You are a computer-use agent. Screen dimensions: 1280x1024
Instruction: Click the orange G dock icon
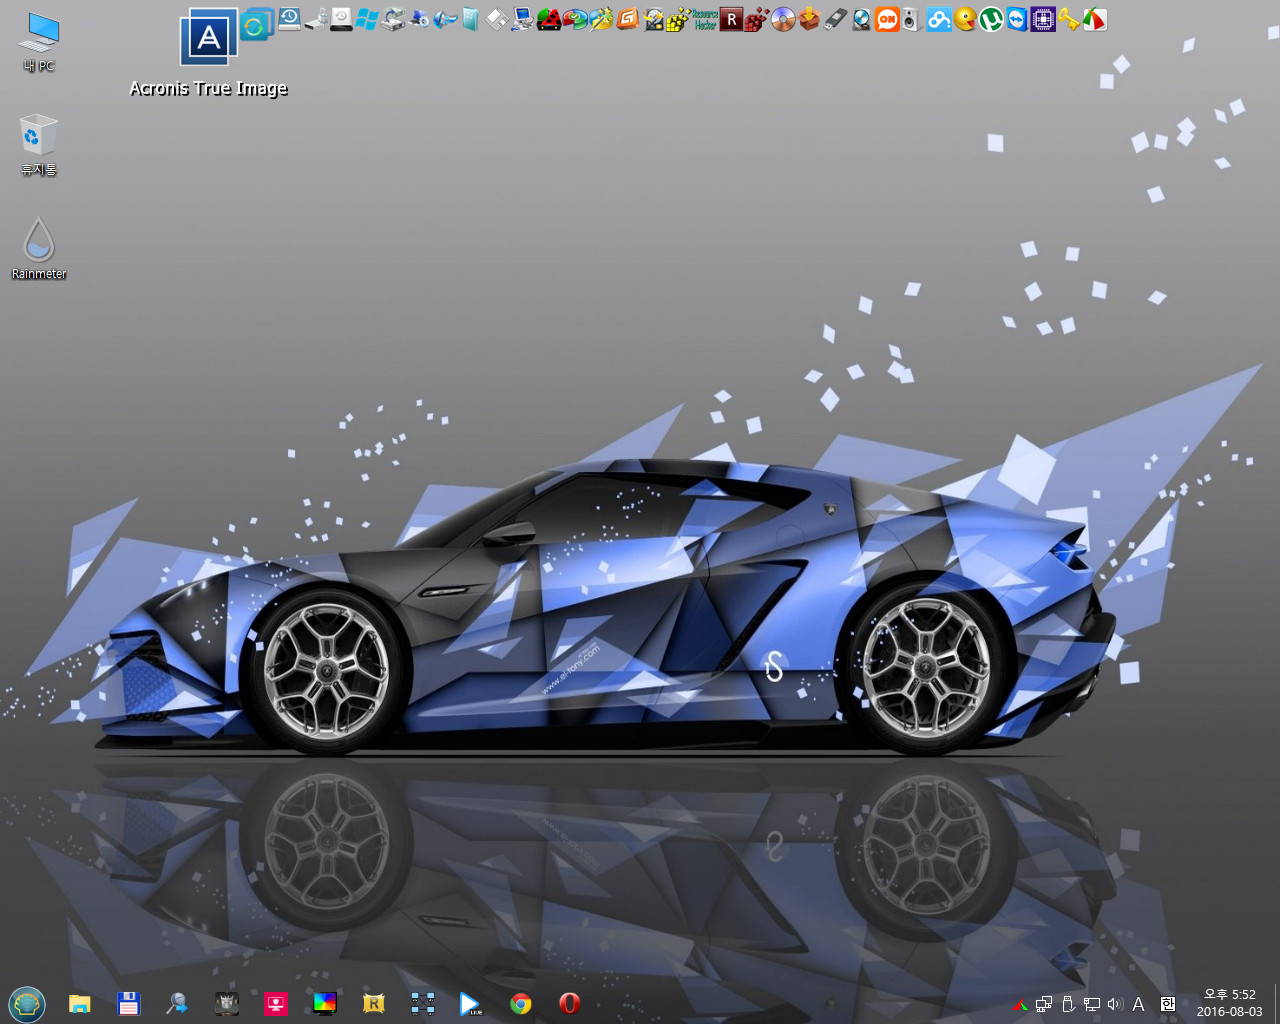[628, 19]
